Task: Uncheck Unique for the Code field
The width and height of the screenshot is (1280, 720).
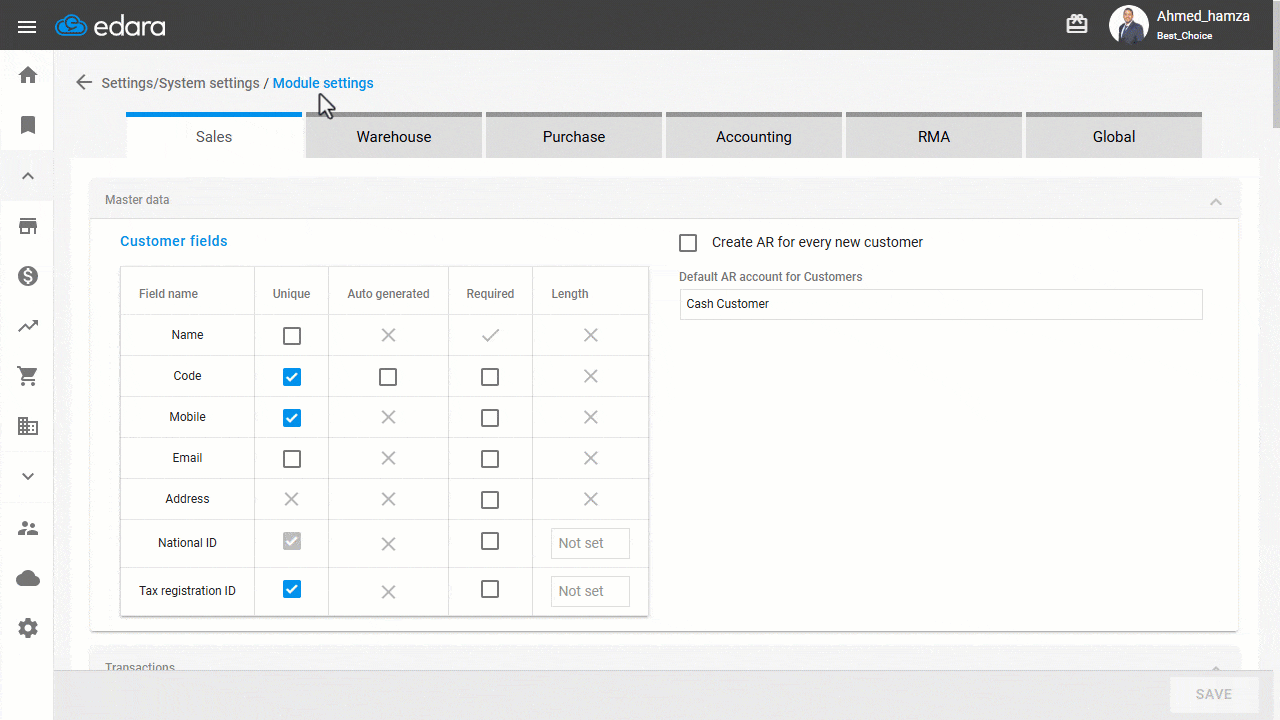Action: tap(292, 377)
